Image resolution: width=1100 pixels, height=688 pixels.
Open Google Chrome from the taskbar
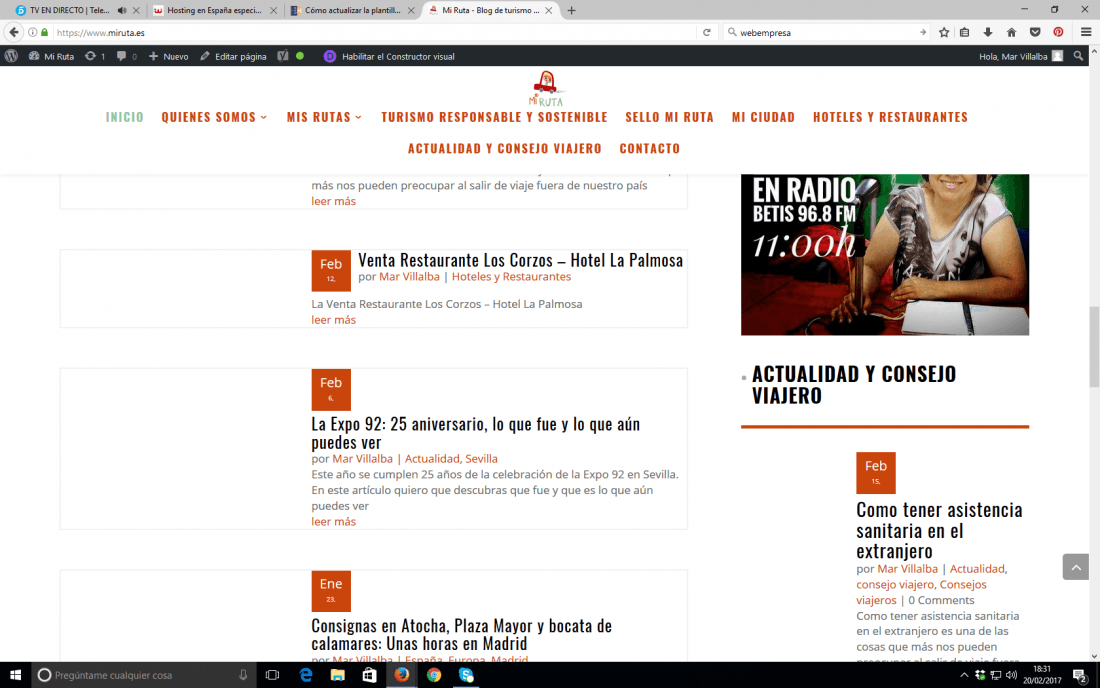[x=434, y=675]
